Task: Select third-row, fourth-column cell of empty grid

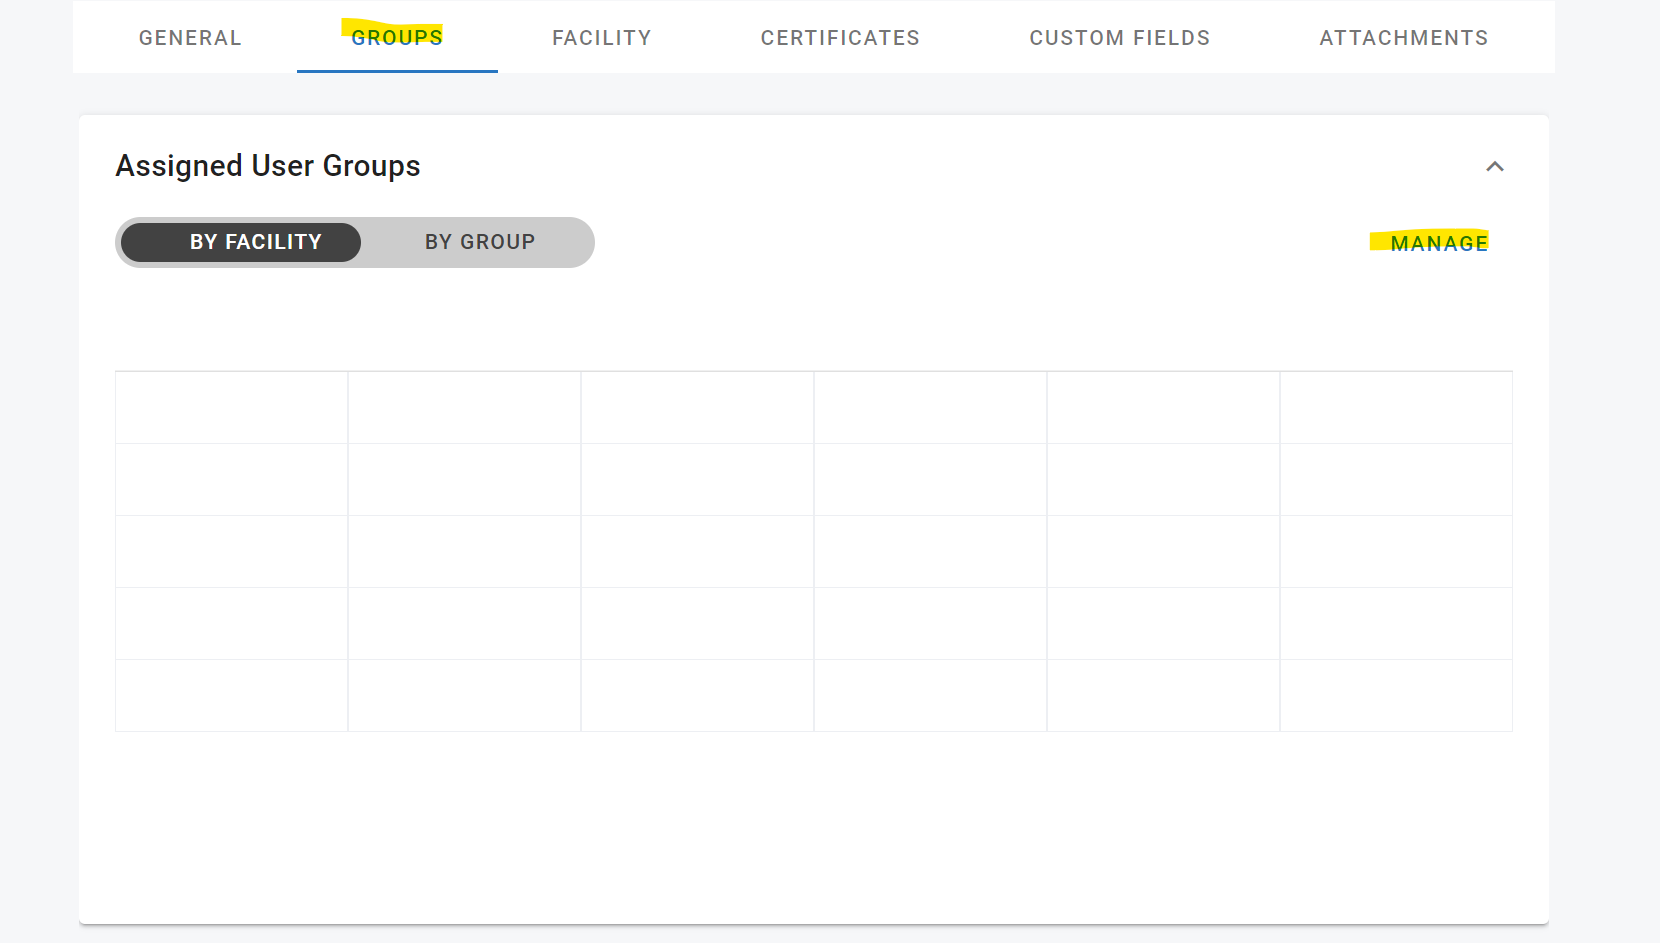Action: tap(930, 552)
